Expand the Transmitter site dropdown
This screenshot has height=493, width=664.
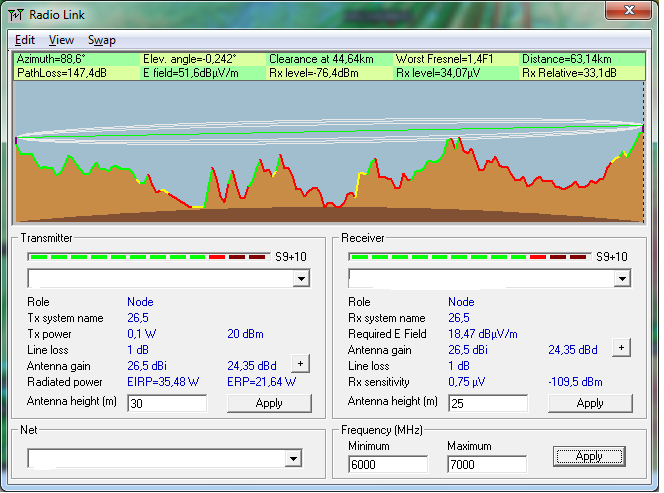point(300,278)
